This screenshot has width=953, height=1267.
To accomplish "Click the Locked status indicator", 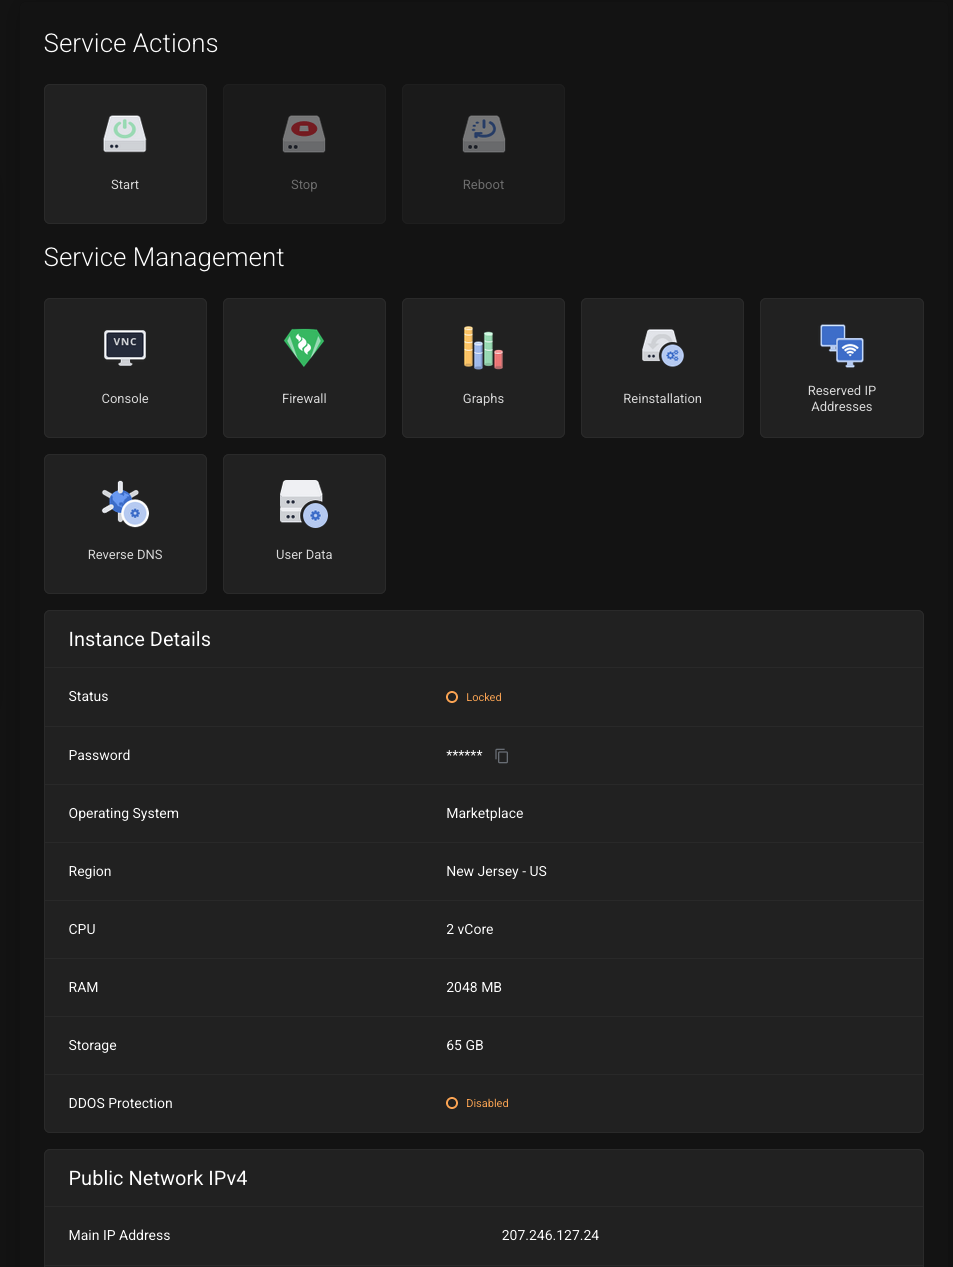I will [474, 697].
